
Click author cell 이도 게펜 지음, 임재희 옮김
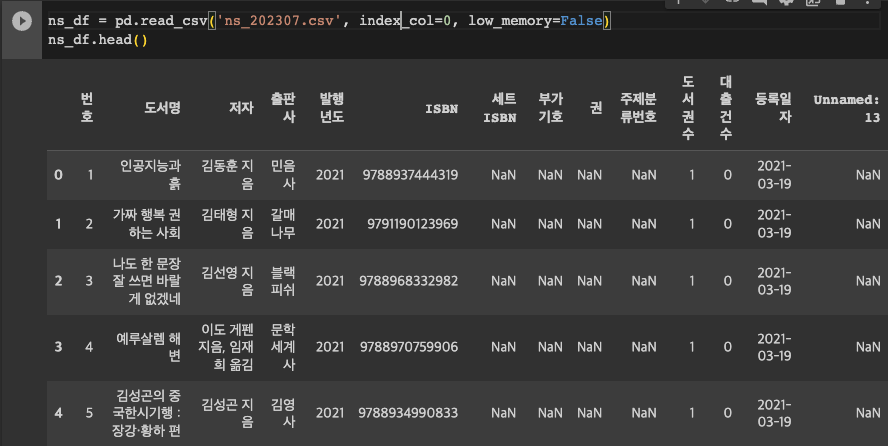[x=225, y=347]
